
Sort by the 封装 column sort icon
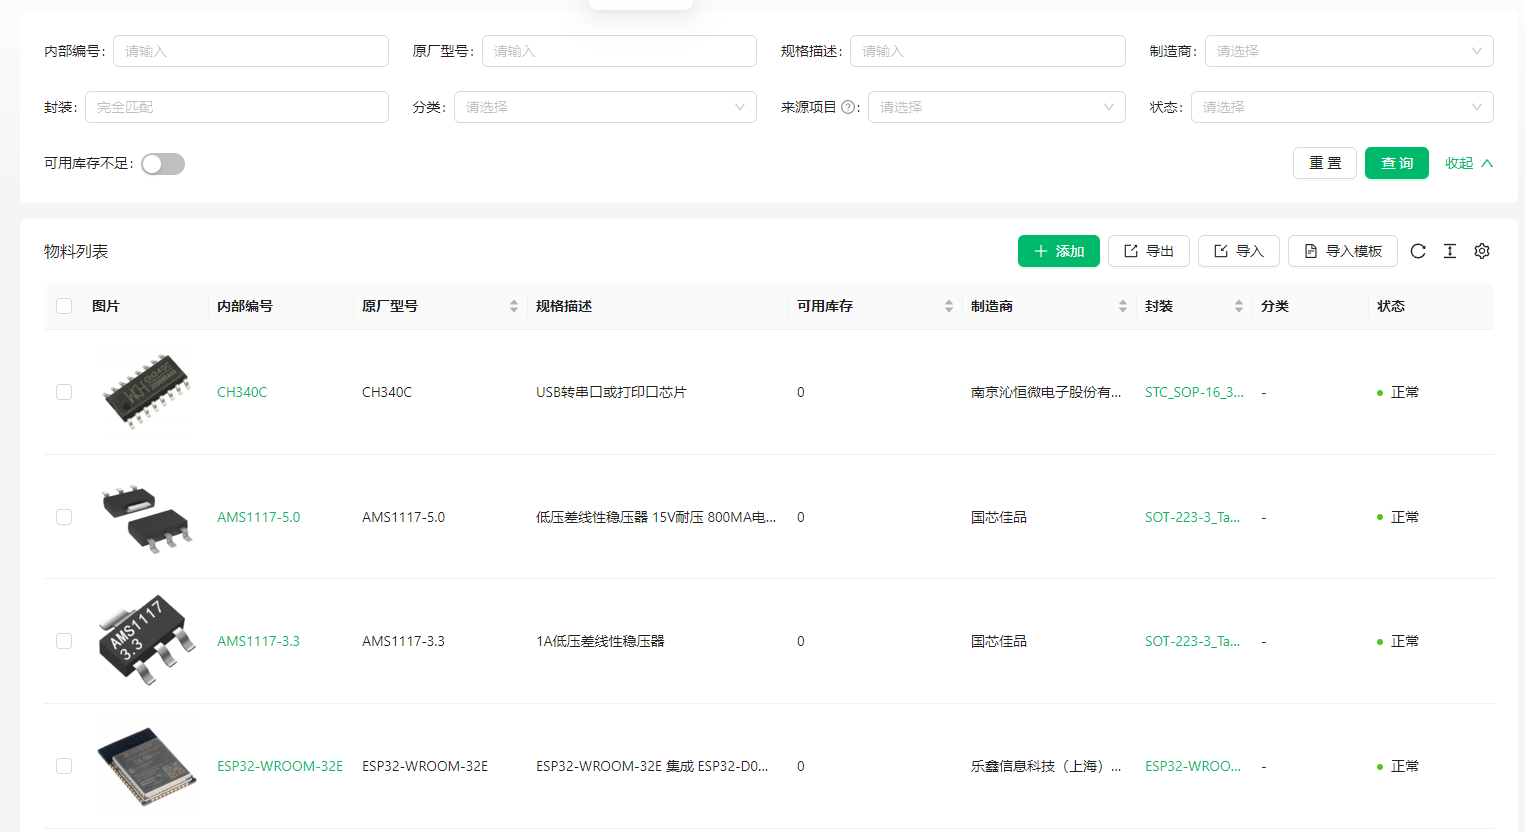1238,306
